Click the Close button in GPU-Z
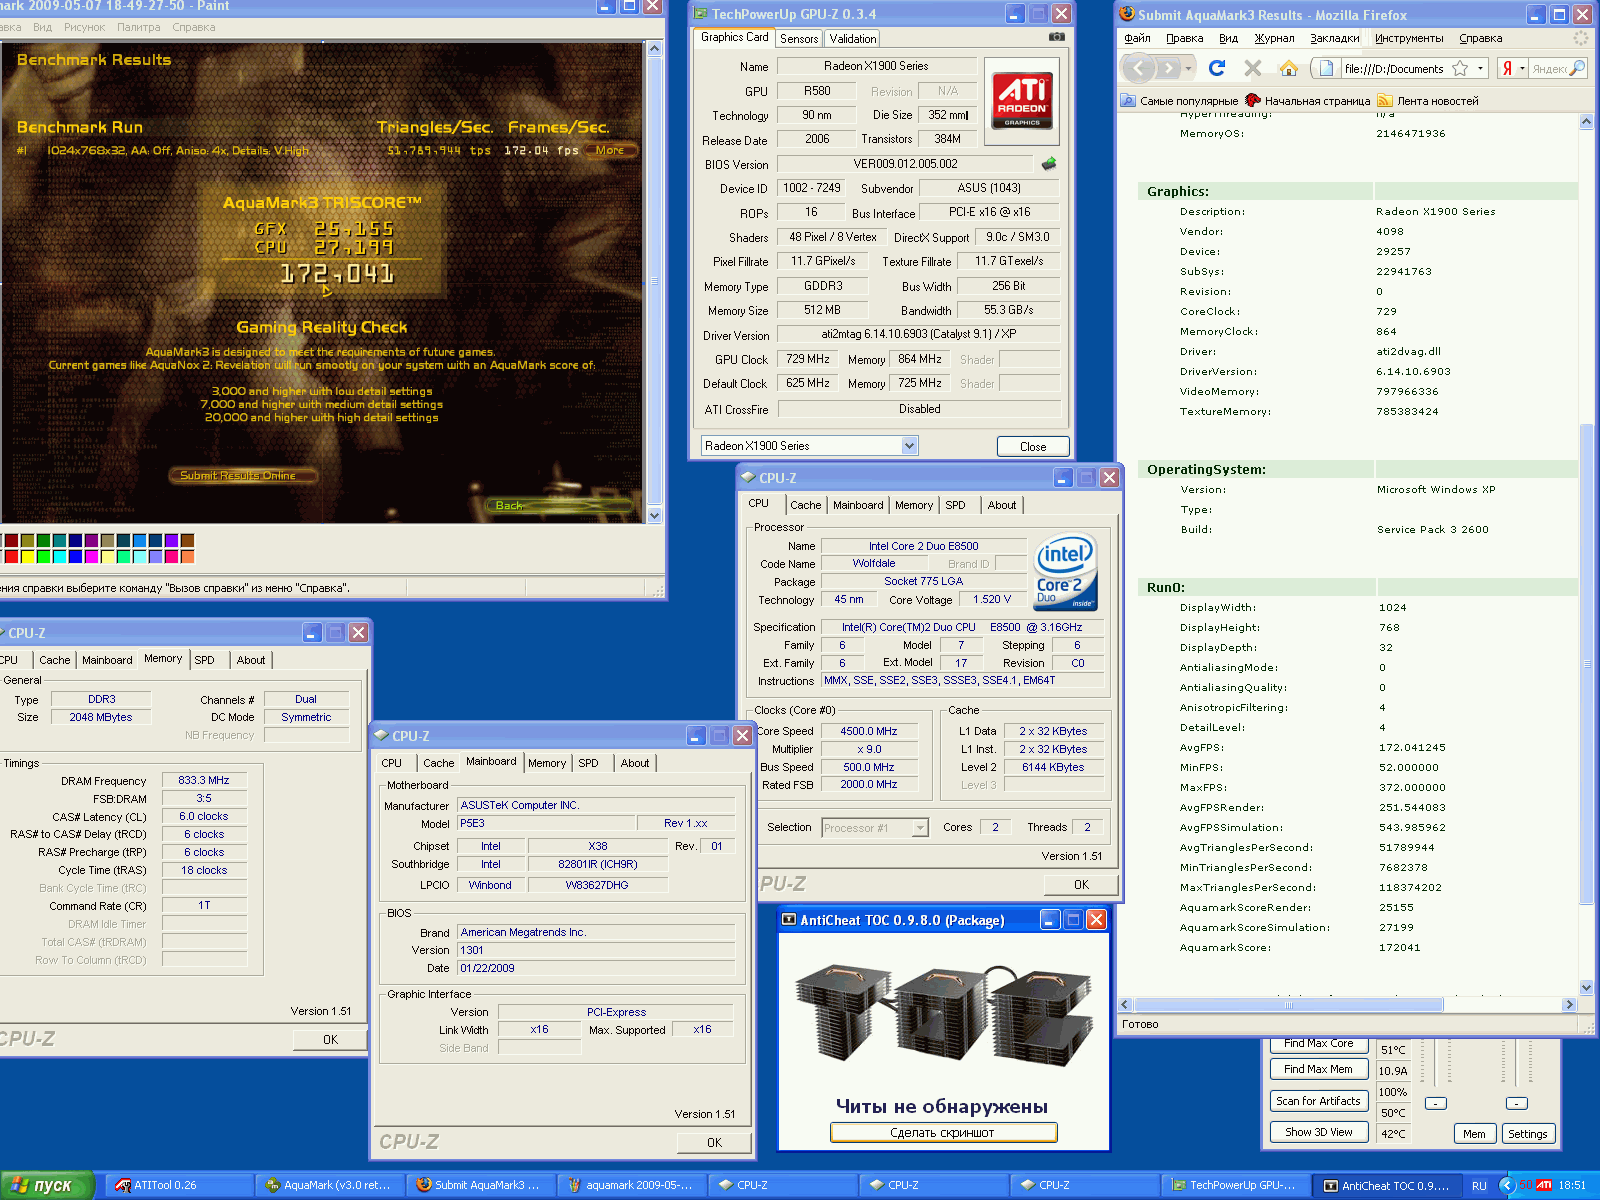The image size is (1600, 1200). coord(1033,446)
